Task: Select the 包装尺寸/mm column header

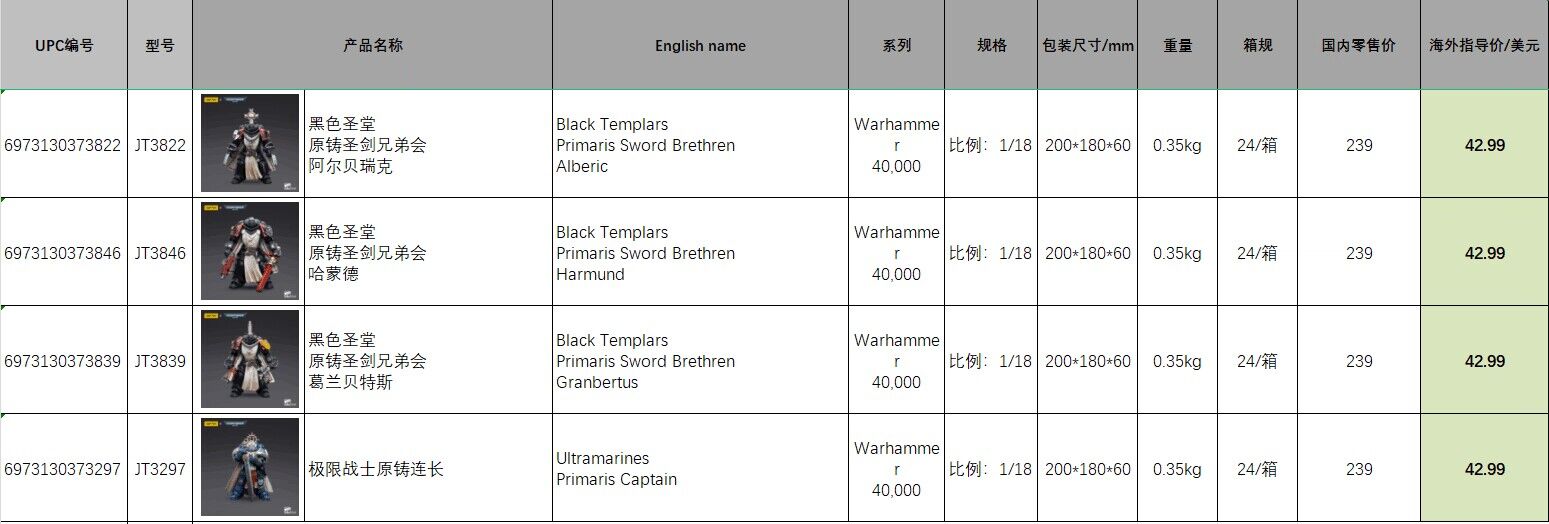Action: [x=1088, y=45]
